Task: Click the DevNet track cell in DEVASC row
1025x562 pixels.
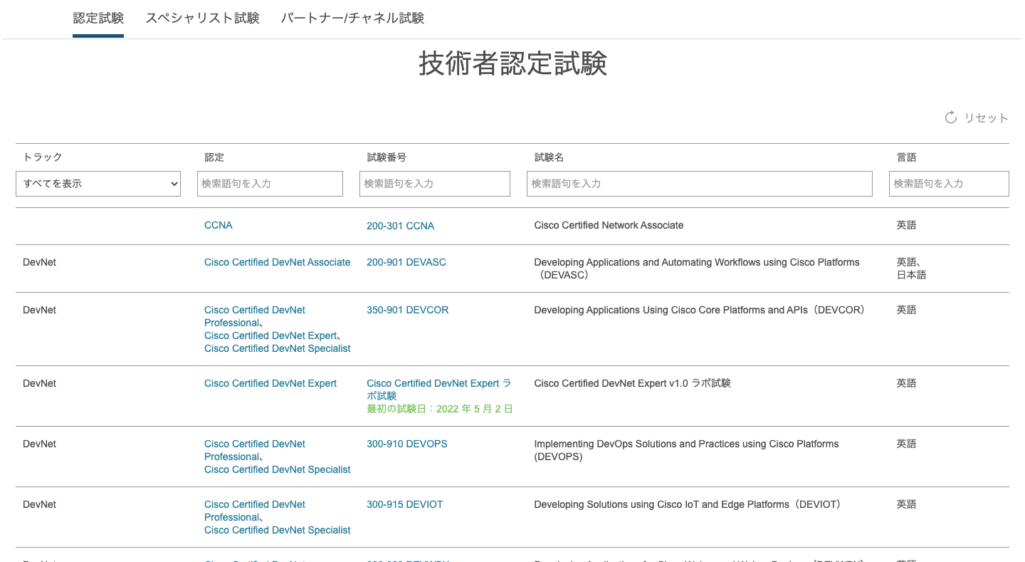Action: click(39, 262)
